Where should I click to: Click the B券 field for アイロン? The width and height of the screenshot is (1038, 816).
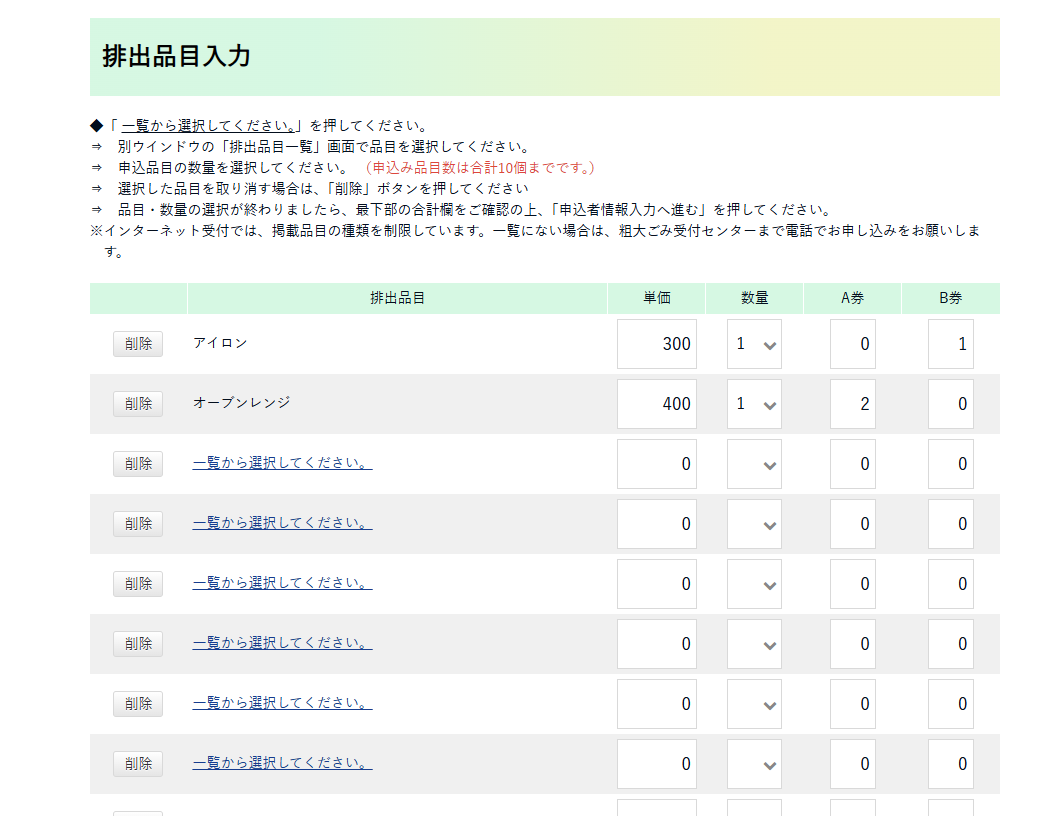[950, 344]
